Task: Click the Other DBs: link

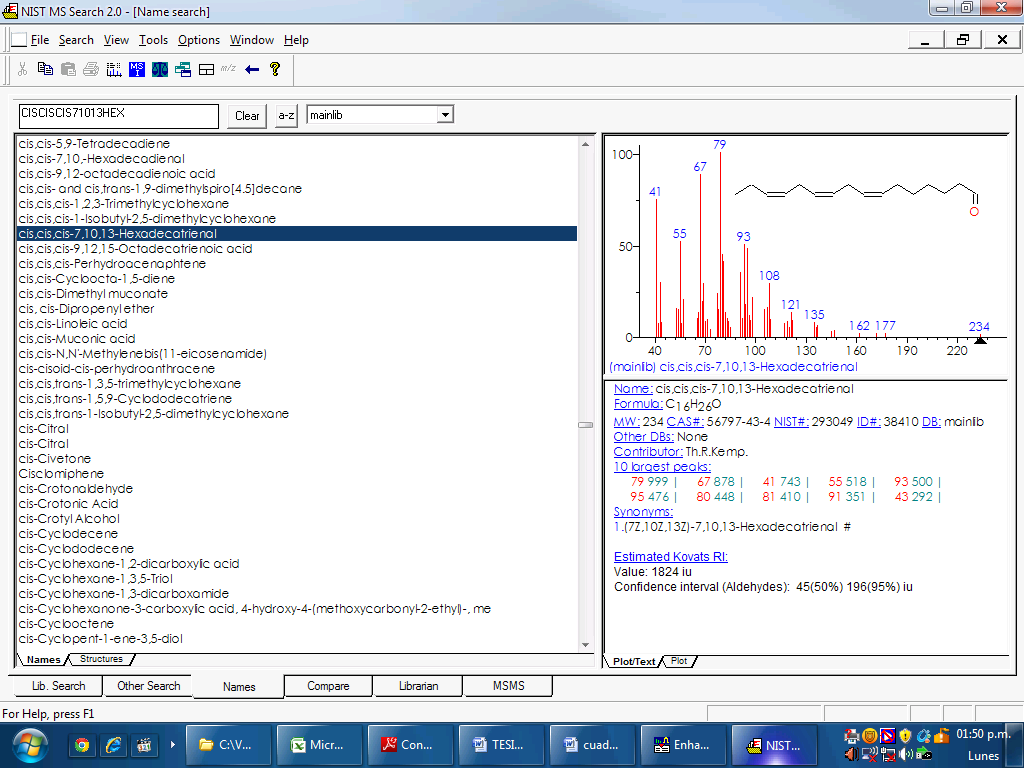Action: 644,436
